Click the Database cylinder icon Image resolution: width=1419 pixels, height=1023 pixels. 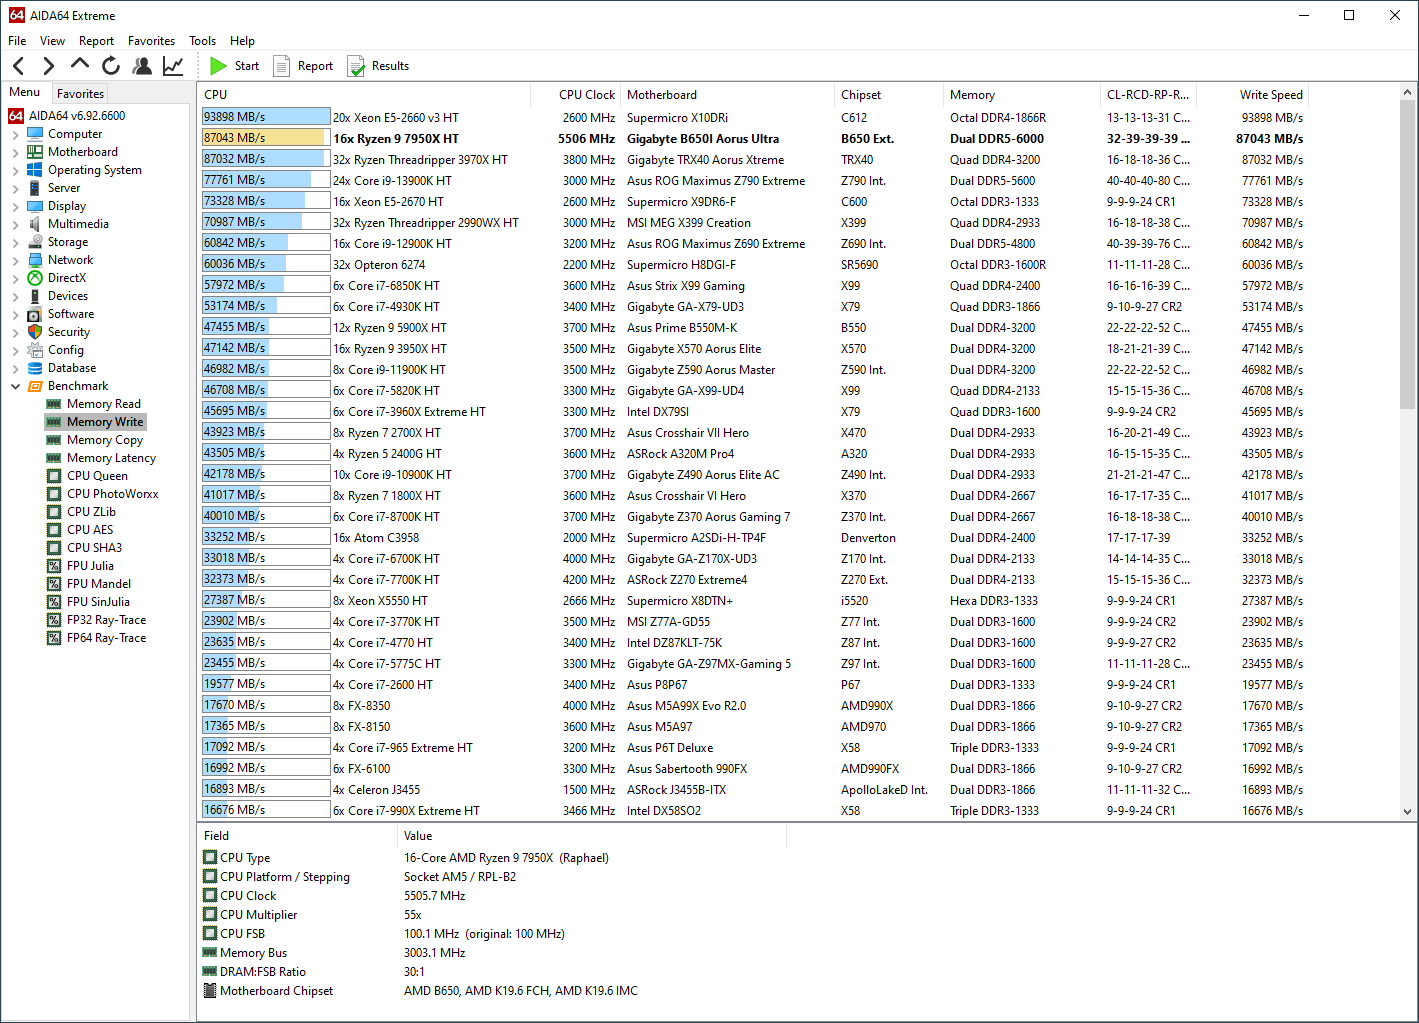[x=35, y=368]
